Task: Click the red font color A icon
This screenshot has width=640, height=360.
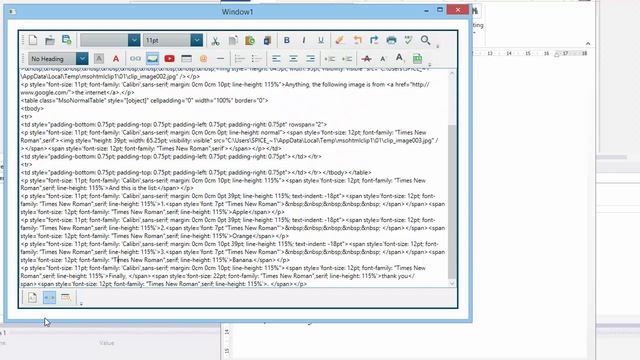Action: pos(116,59)
